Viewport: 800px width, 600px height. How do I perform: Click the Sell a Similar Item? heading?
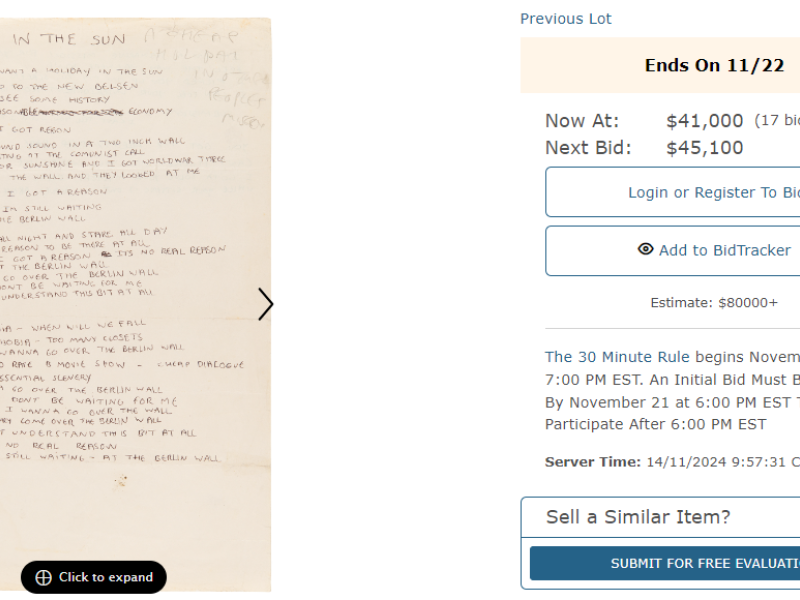coord(638,517)
